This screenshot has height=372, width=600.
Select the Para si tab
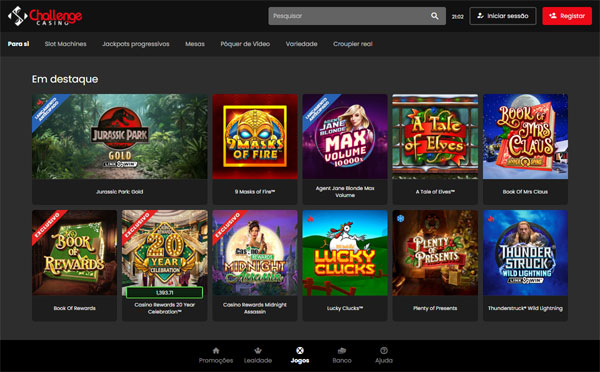tap(18, 44)
